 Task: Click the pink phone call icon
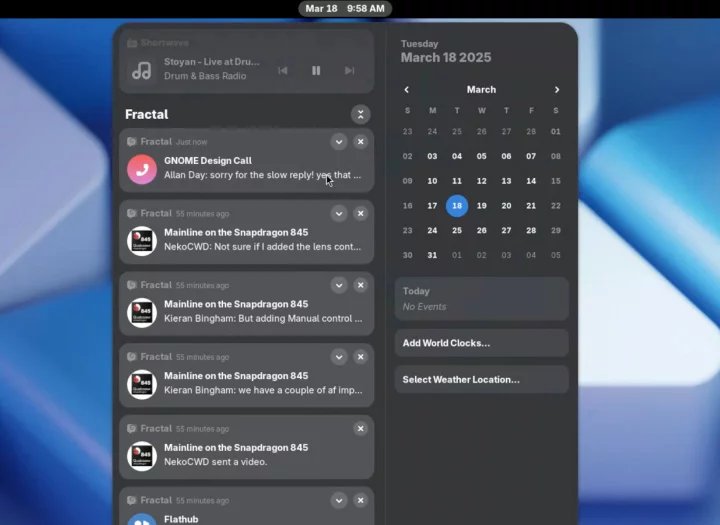142,169
